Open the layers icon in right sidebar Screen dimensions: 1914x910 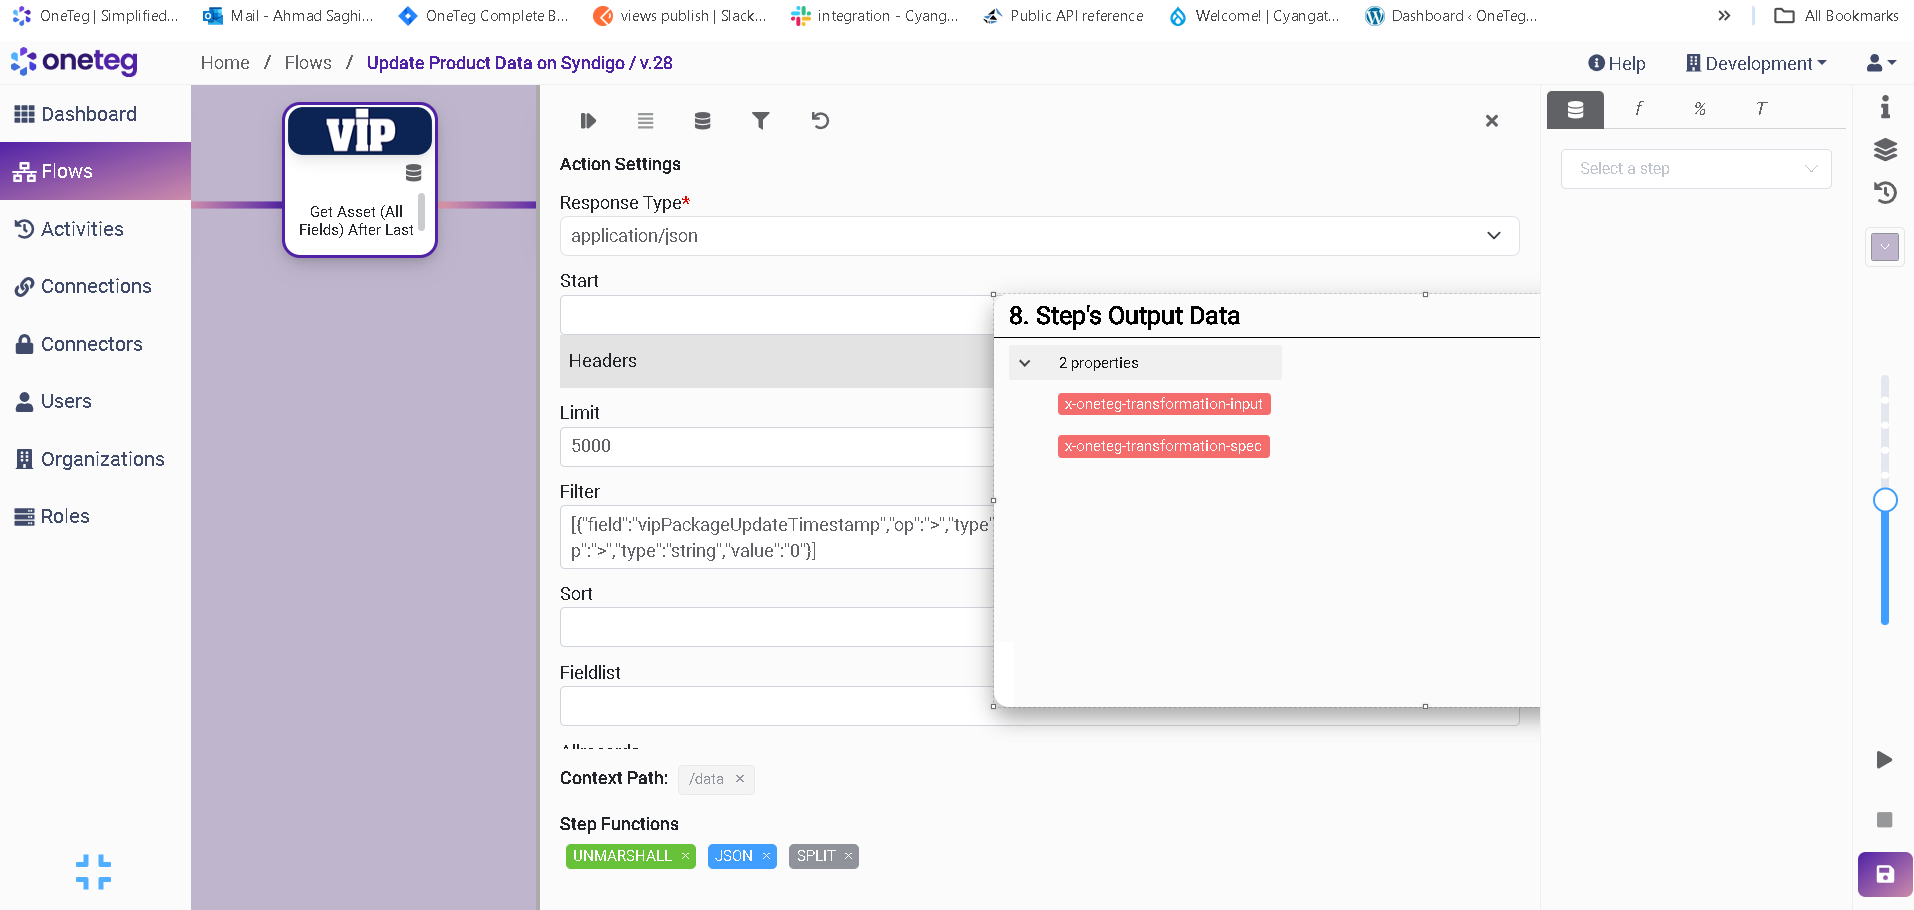(1884, 150)
